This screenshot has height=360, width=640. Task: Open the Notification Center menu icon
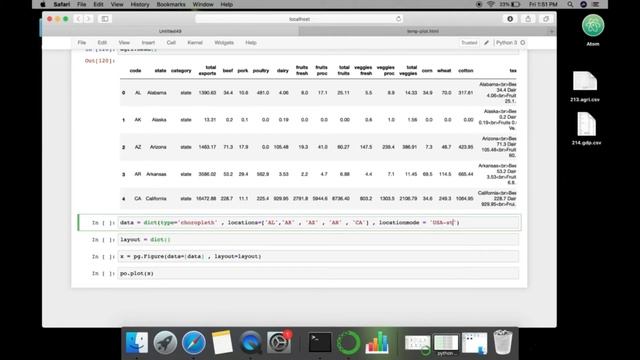point(596,4)
